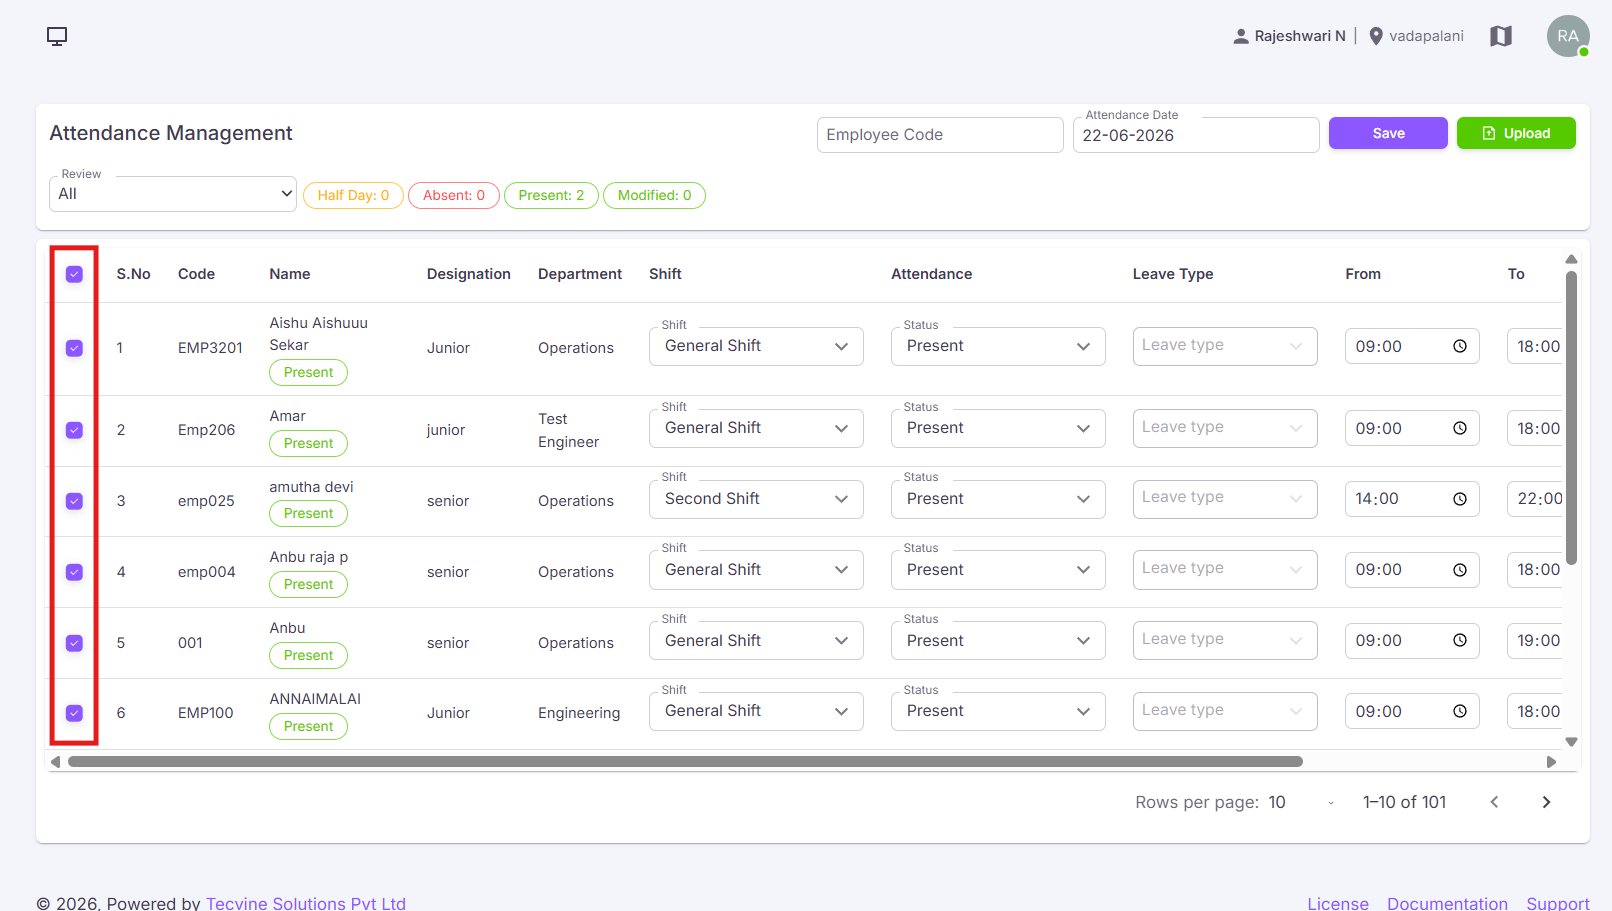Open the Tecvine Solutions Pvt Ltd link

tap(306, 903)
